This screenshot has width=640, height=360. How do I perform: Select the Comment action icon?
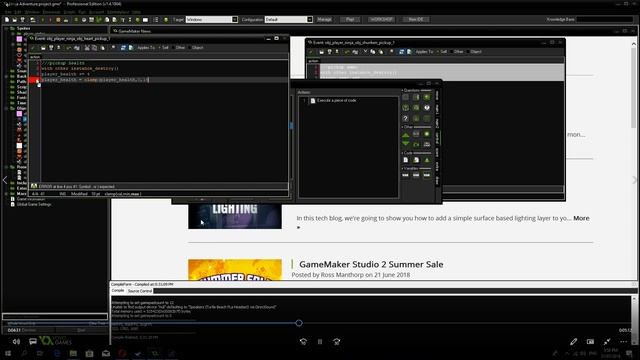click(427, 160)
